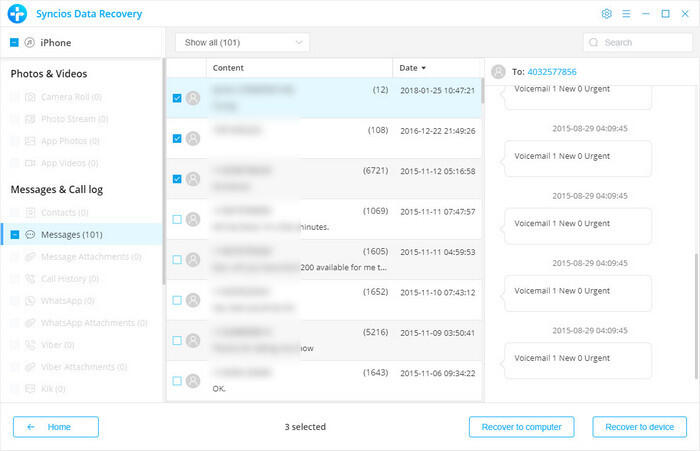700x451 pixels.
Task: Check the 2015-11-11 07:47:57 message checkbox
Action: 177,219
